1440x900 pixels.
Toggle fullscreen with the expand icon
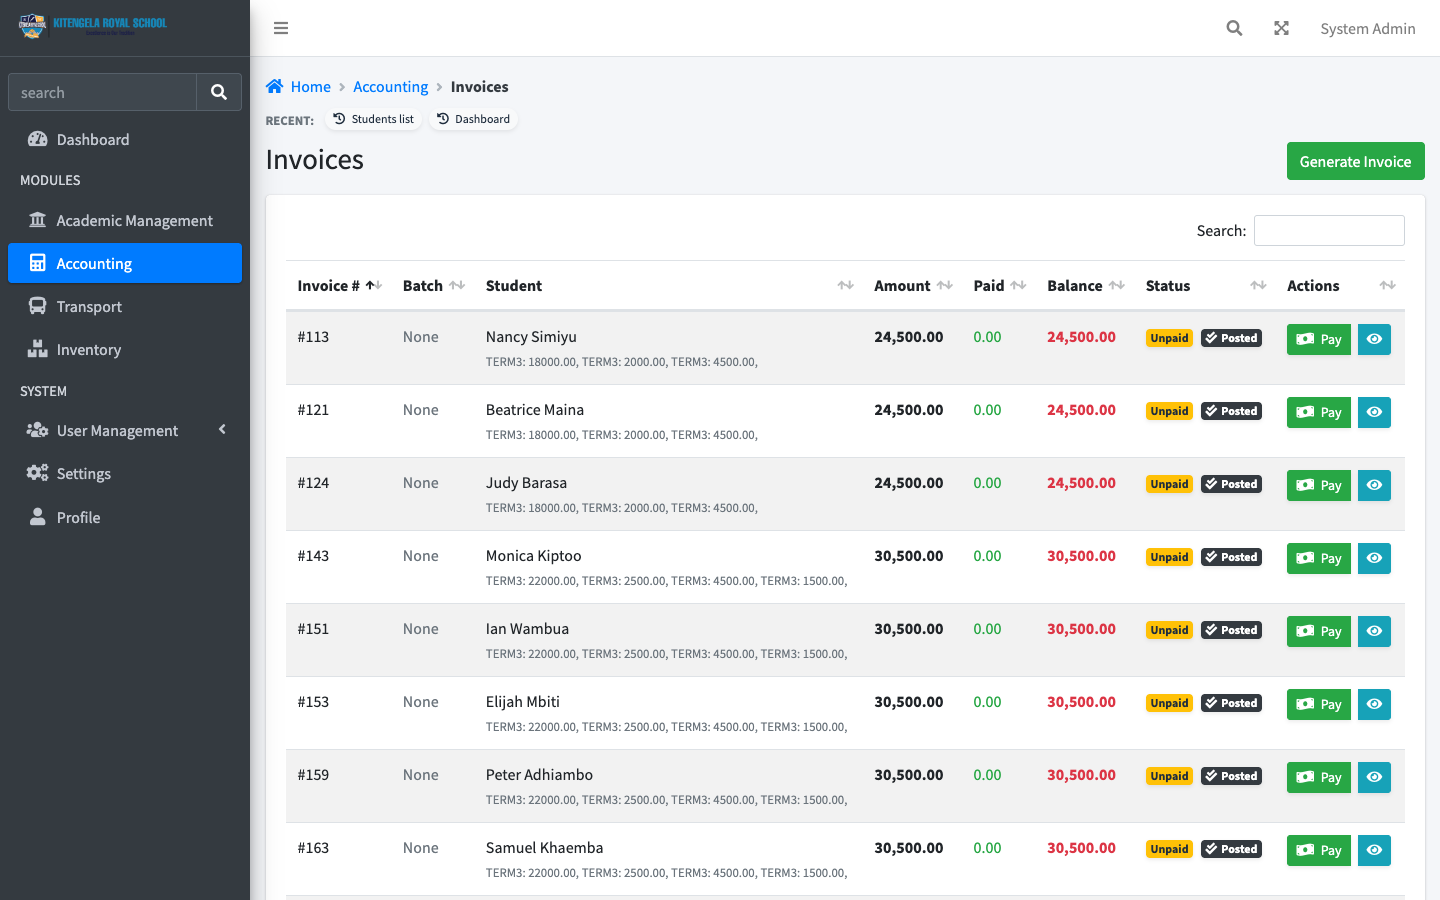click(1281, 28)
